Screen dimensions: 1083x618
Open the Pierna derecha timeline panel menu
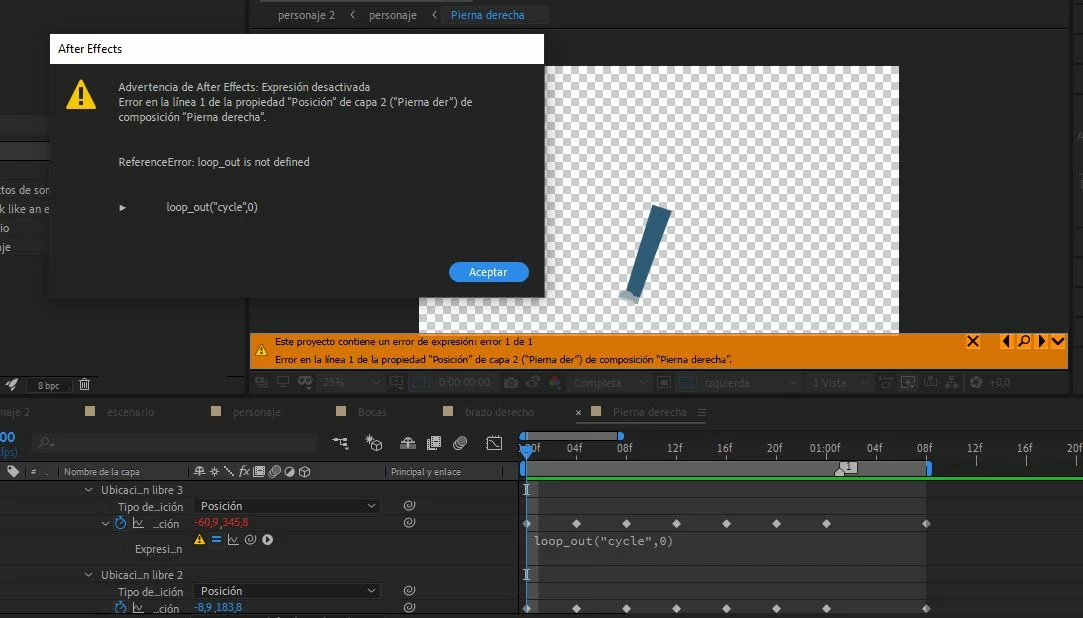pyautogui.click(x=702, y=412)
